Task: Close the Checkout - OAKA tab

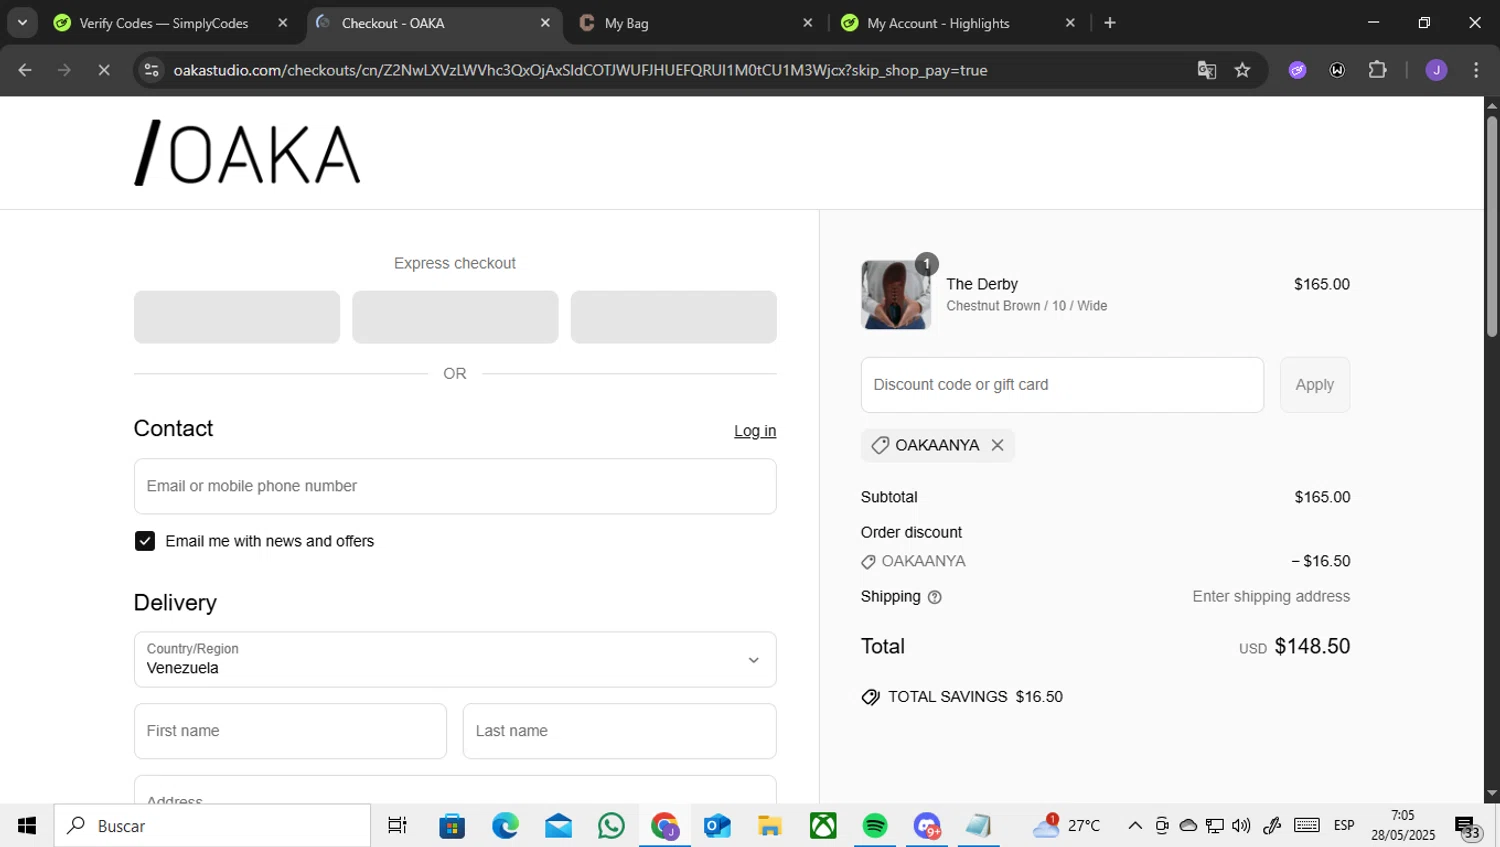Action: point(545,22)
